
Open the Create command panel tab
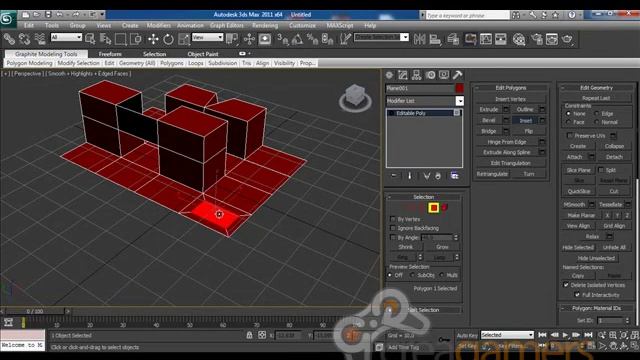pyautogui.click(x=389, y=75)
